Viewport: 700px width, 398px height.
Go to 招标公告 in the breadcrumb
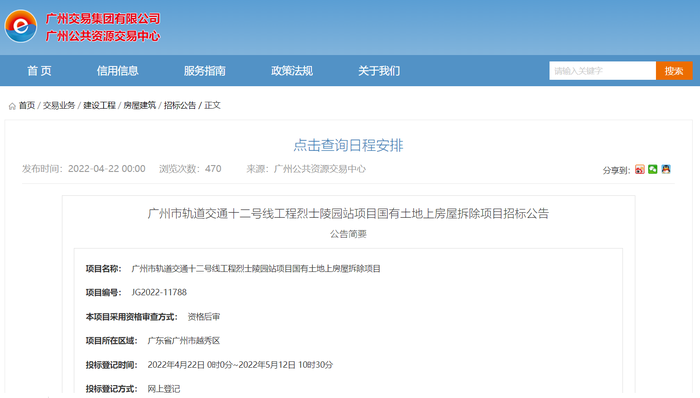tap(179, 105)
